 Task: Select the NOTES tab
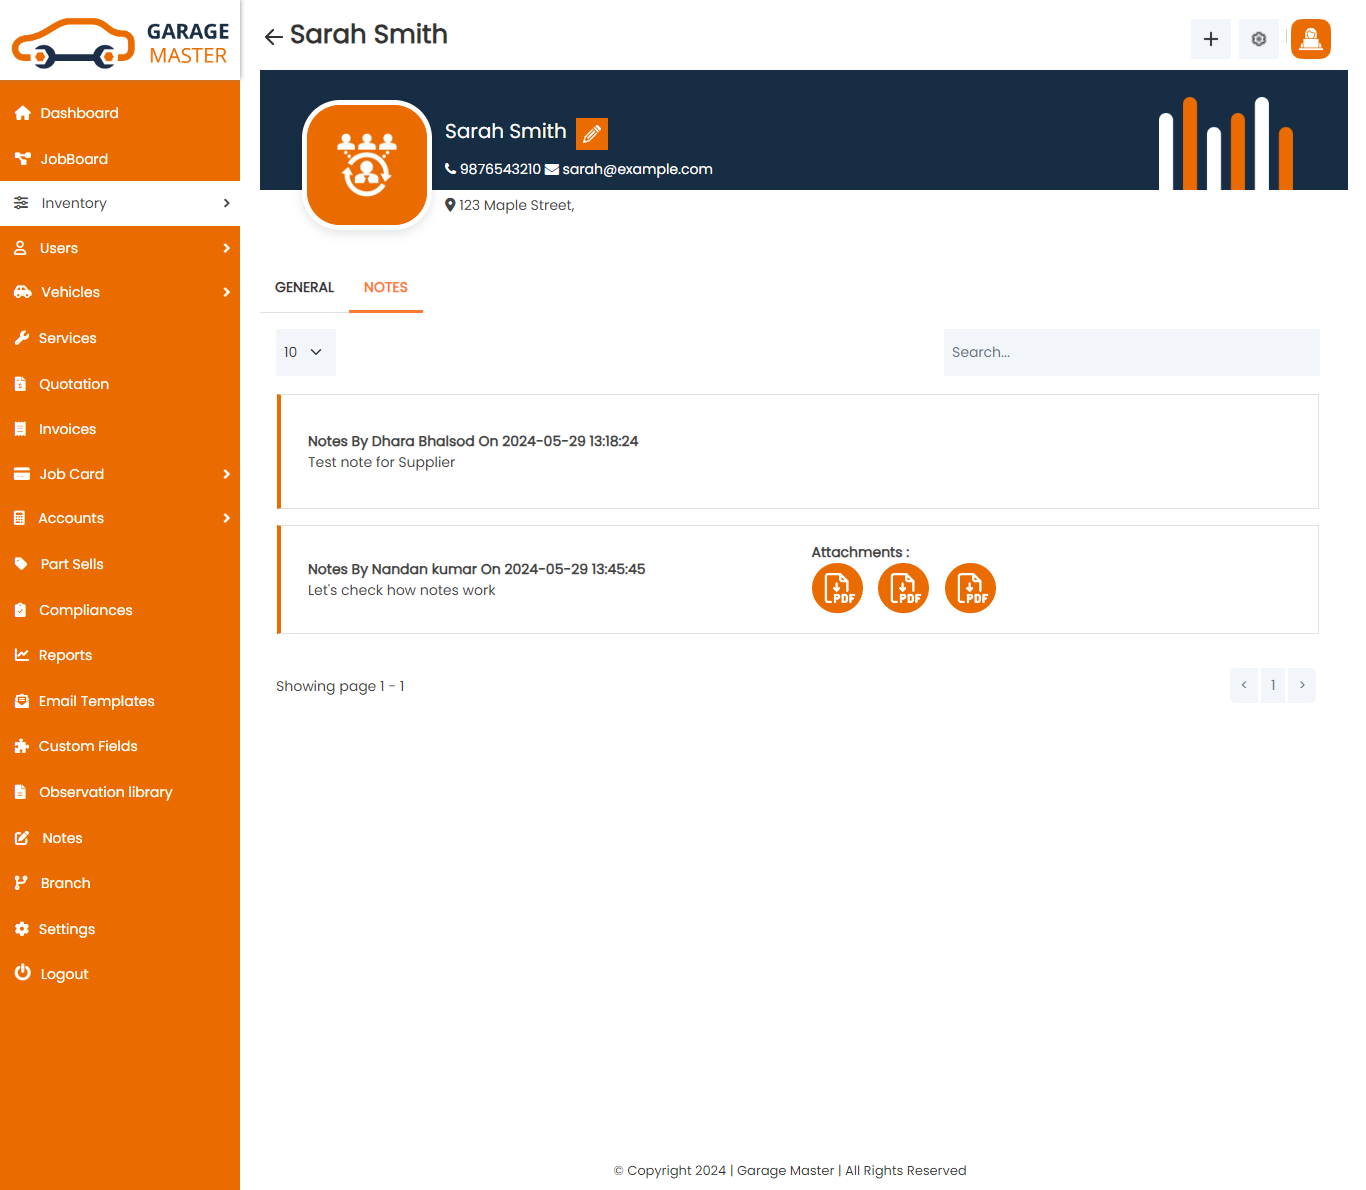[386, 287]
